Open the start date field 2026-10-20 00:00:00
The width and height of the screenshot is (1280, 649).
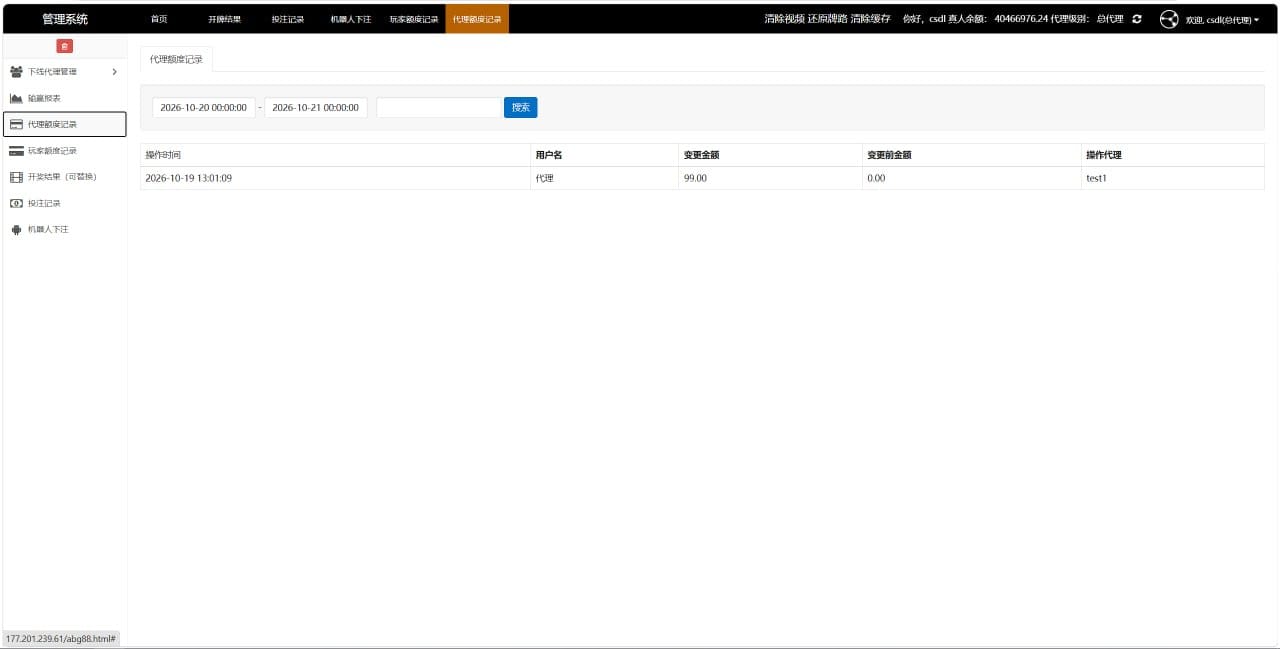coord(204,107)
